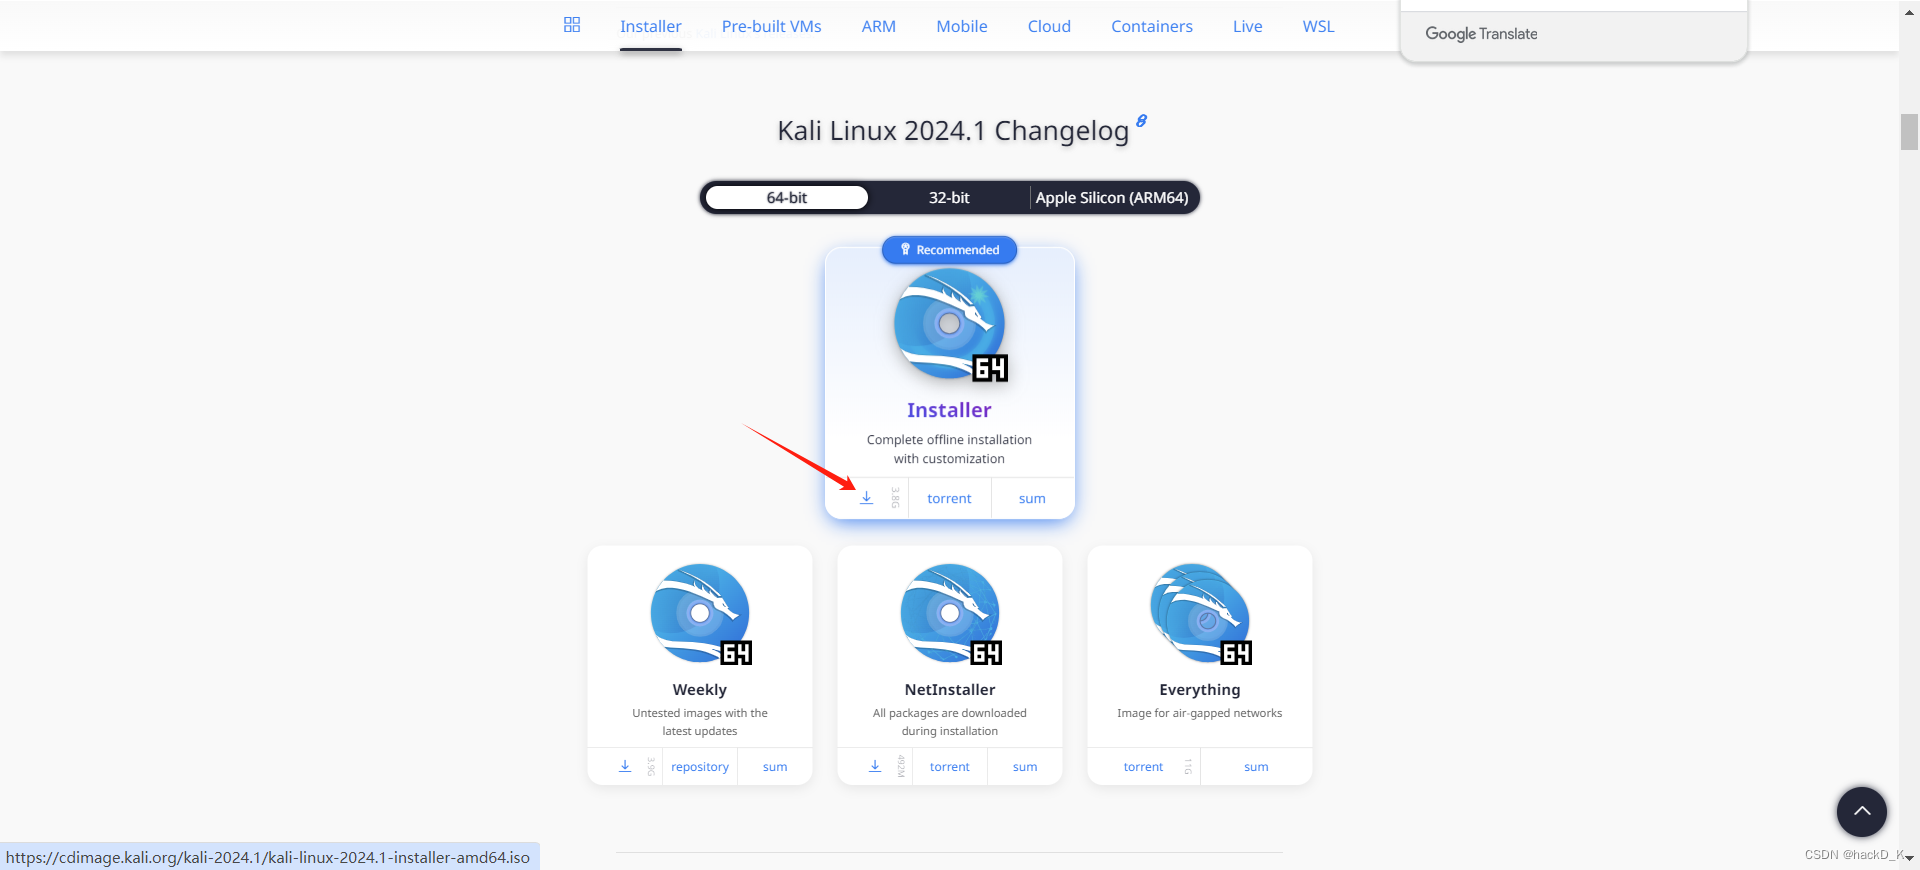Select the Installer tab
The width and height of the screenshot is (1920, 870).
click(x=650, y=27)
